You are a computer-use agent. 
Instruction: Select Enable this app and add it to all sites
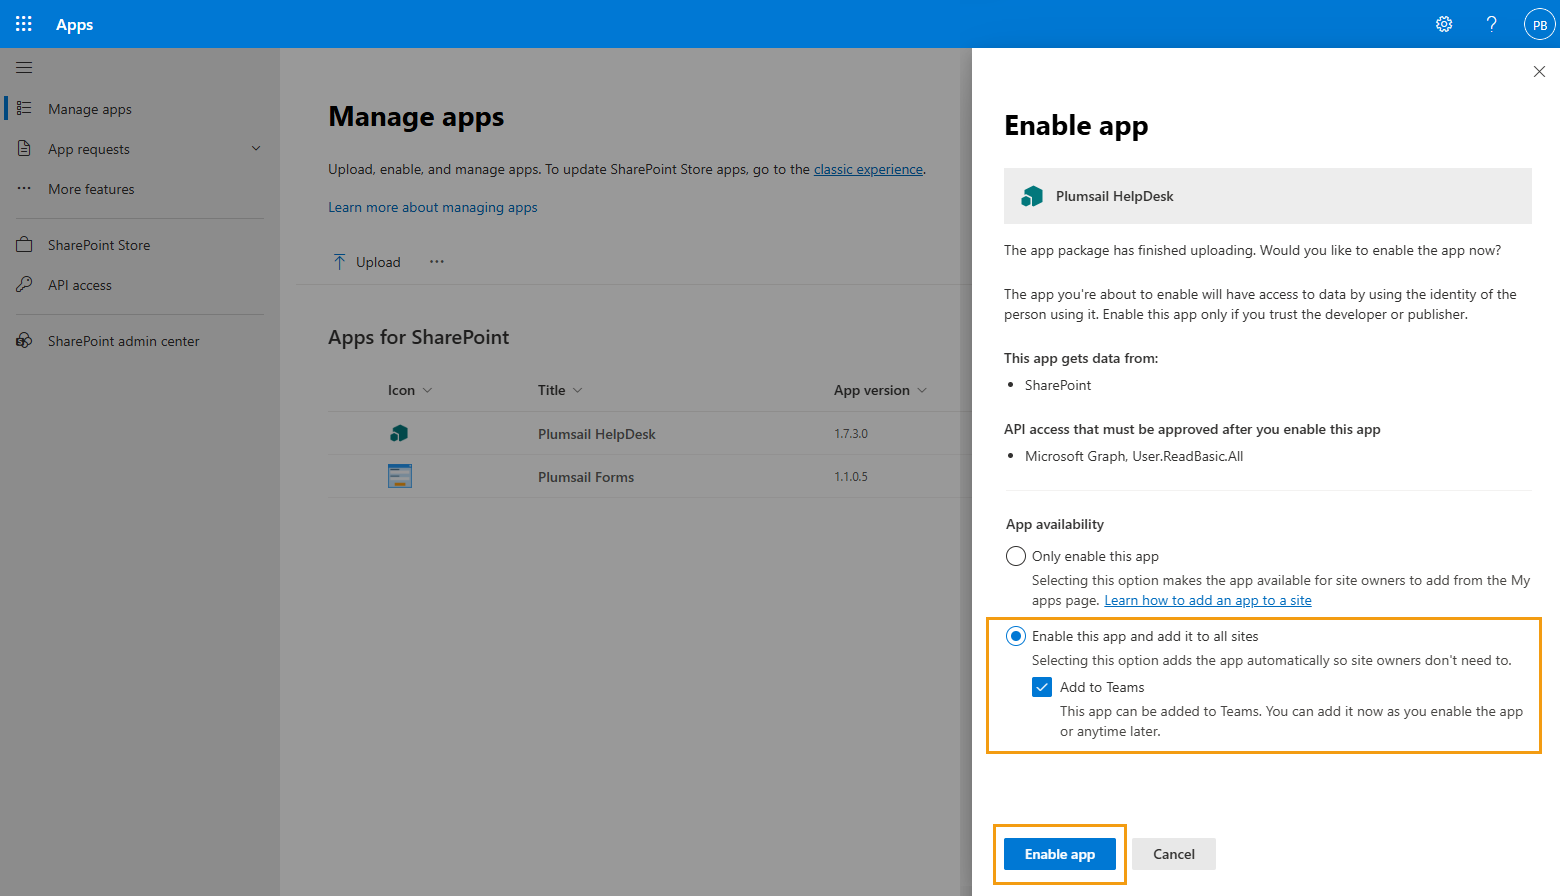[x=1015, y=635]
